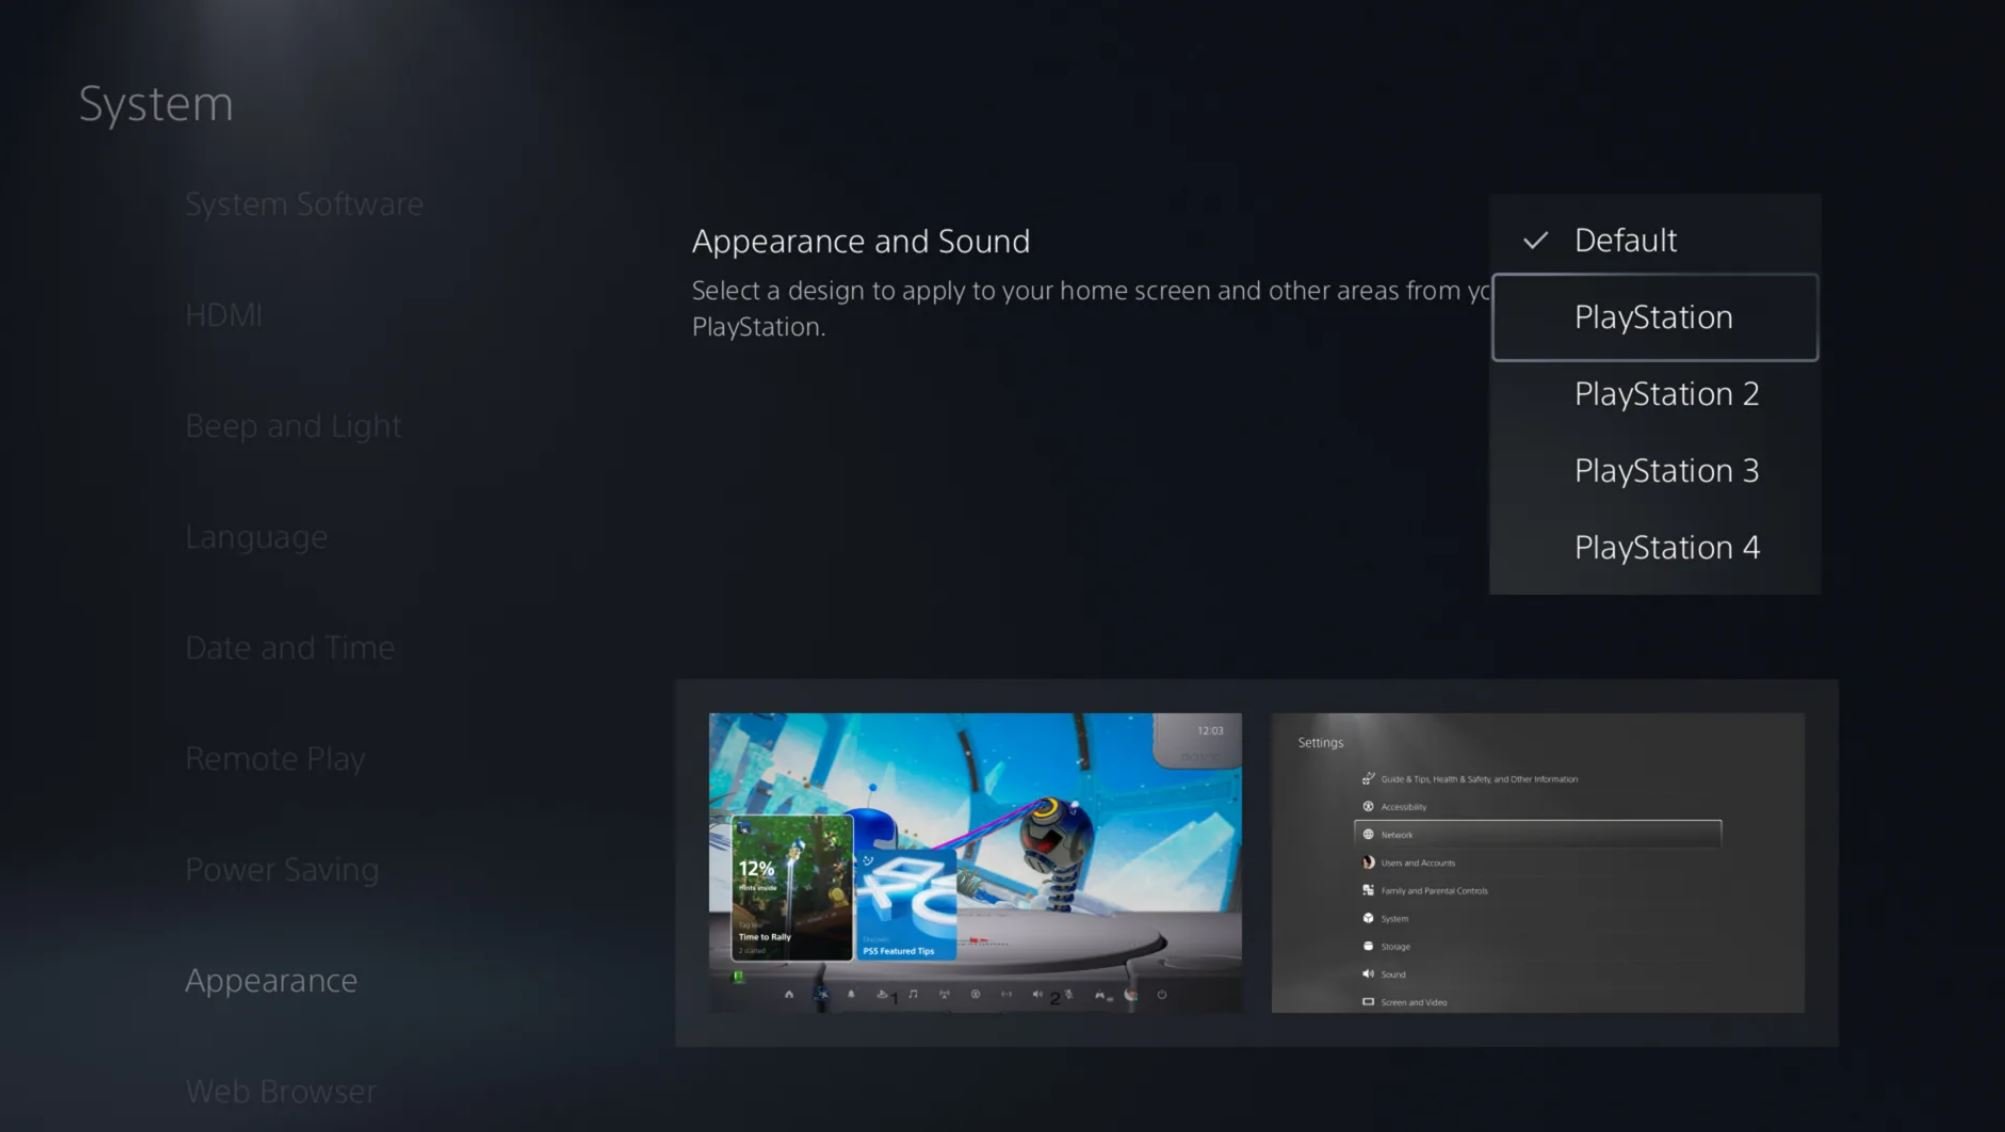This screenshot has width=2005, height=1132.
Task: Open Web Browser settings
Action: (x=280, y=1091)
